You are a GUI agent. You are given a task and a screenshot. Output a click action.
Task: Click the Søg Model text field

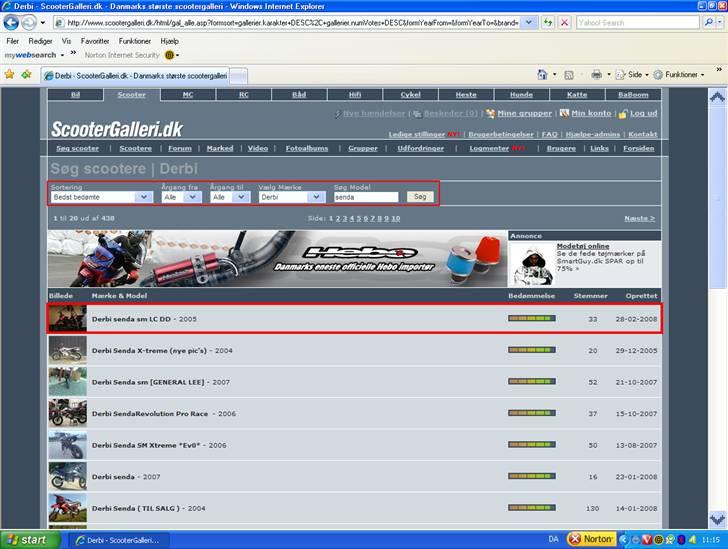coord(366,197)
